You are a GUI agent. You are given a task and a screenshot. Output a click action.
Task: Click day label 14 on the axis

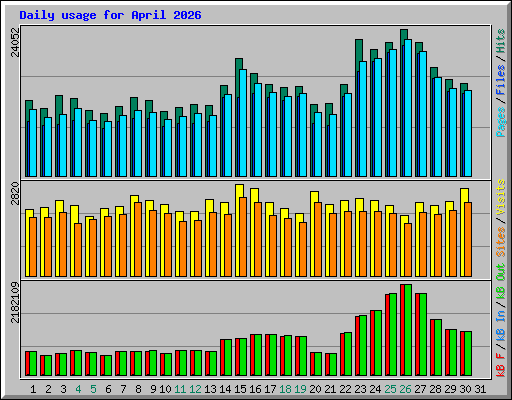click(225, 389)
